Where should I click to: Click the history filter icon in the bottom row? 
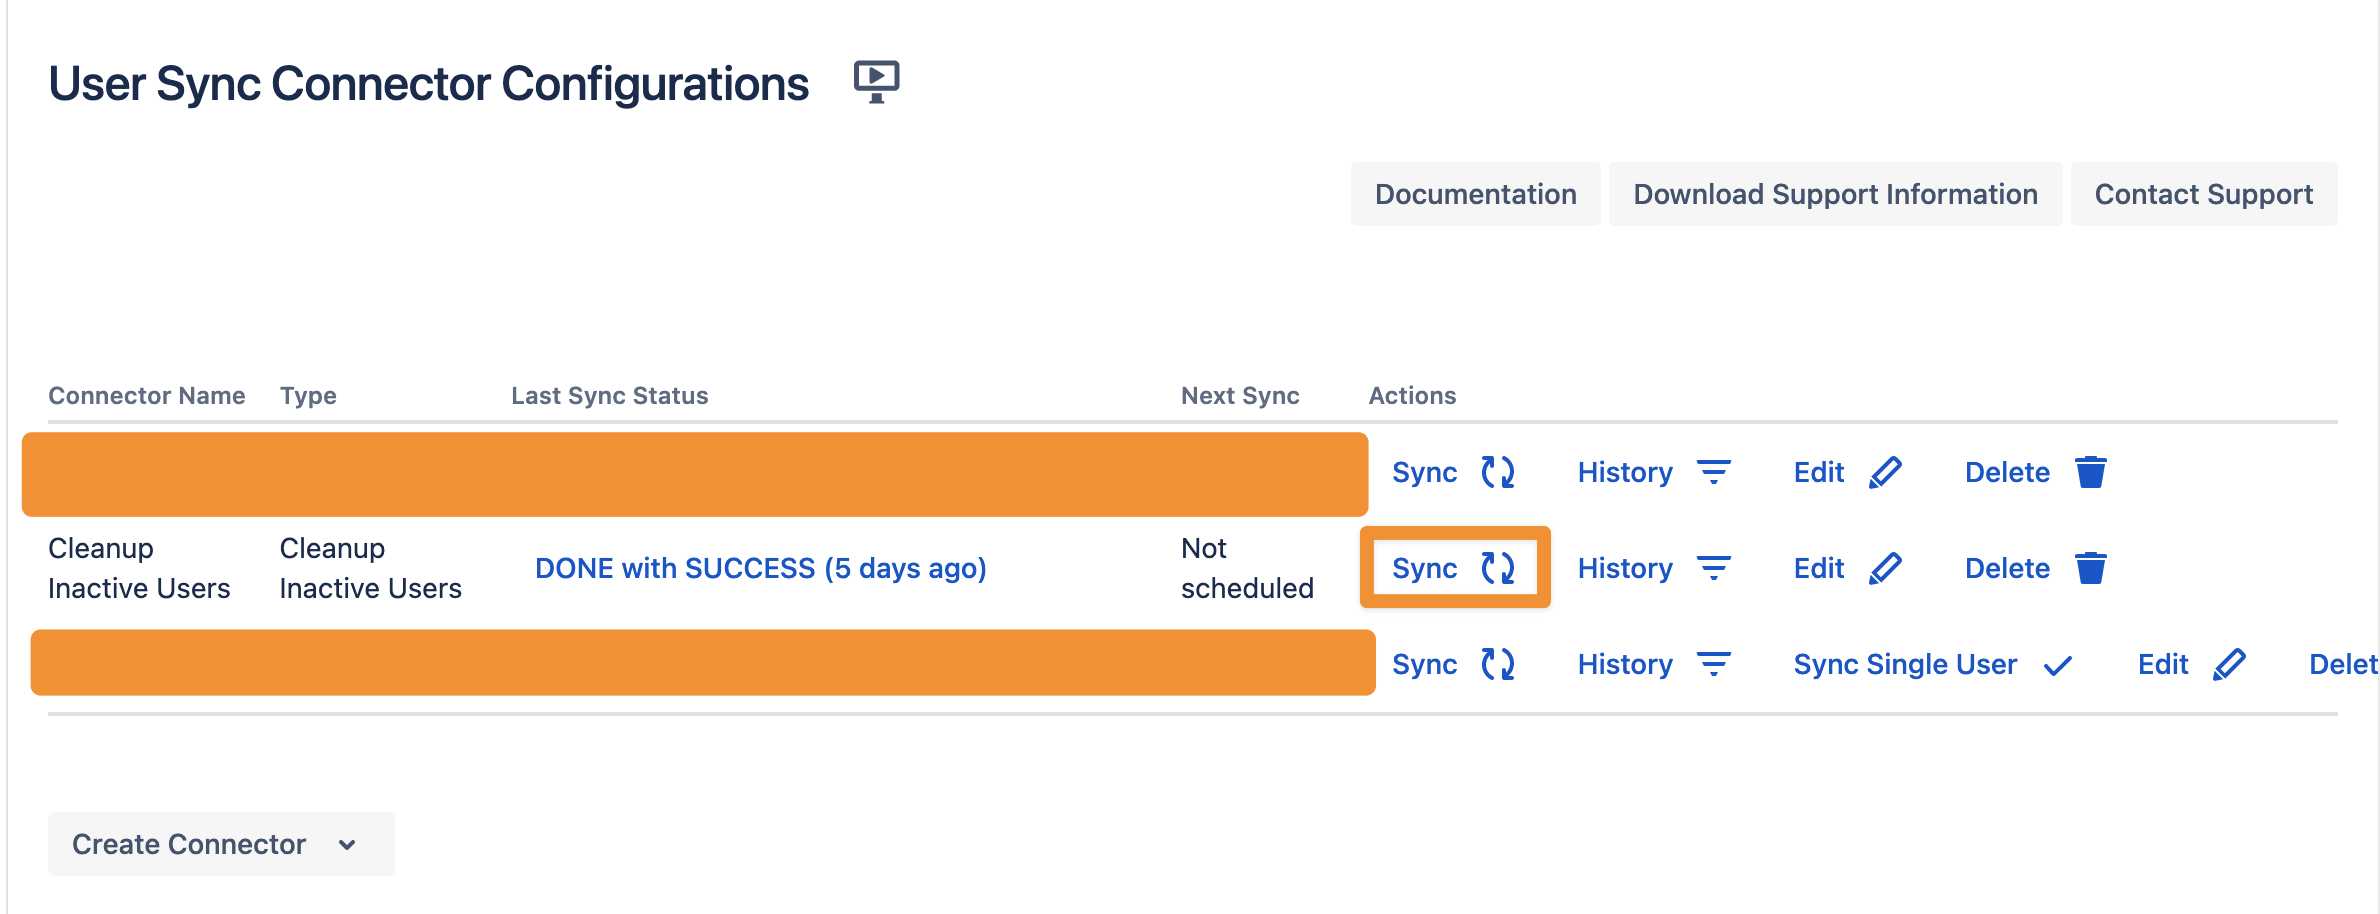pos(1714,663)
